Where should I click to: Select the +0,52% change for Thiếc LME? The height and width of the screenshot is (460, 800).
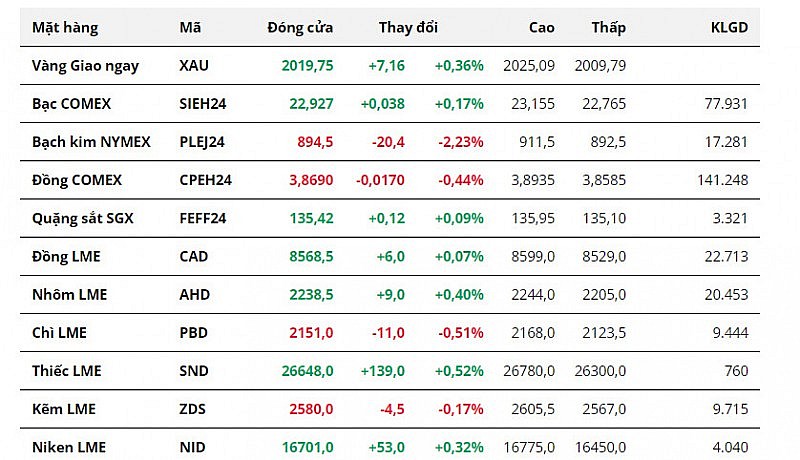(459, 371)
